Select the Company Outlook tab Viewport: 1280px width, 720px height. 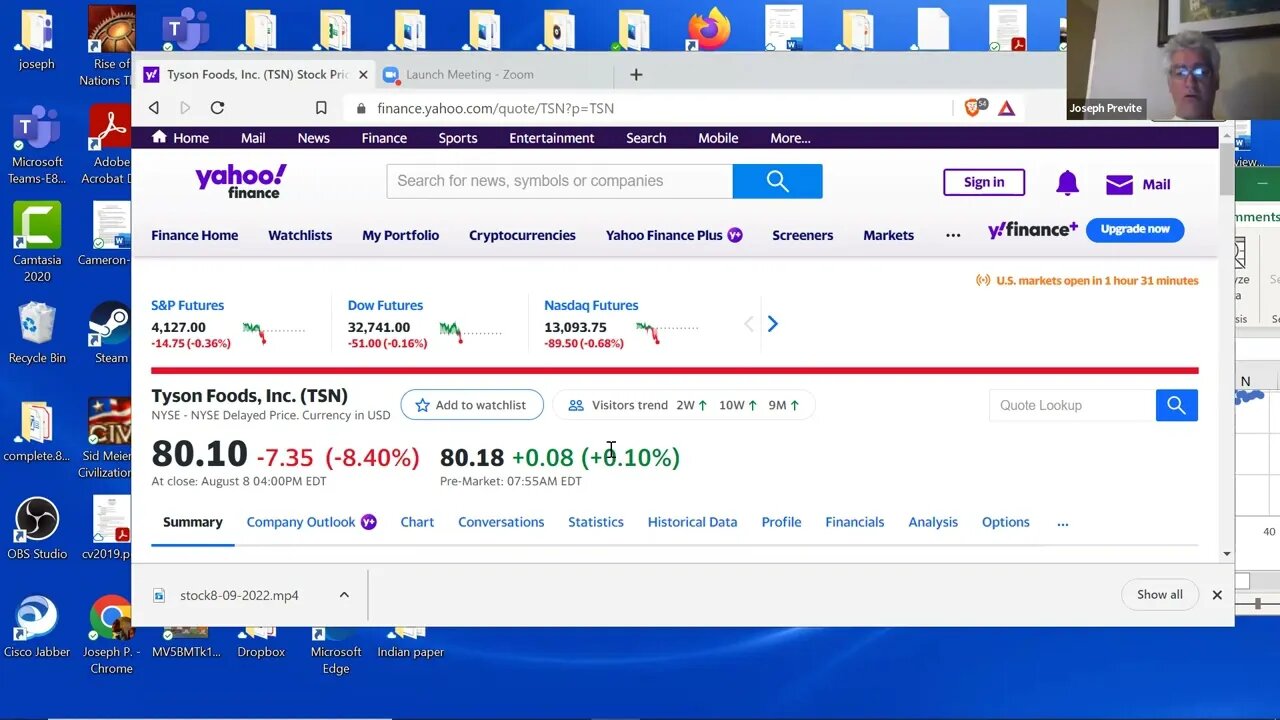point(311,522)
